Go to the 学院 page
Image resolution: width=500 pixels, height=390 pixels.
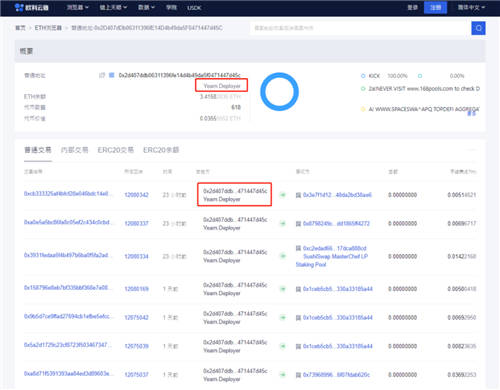pos(171,7)
